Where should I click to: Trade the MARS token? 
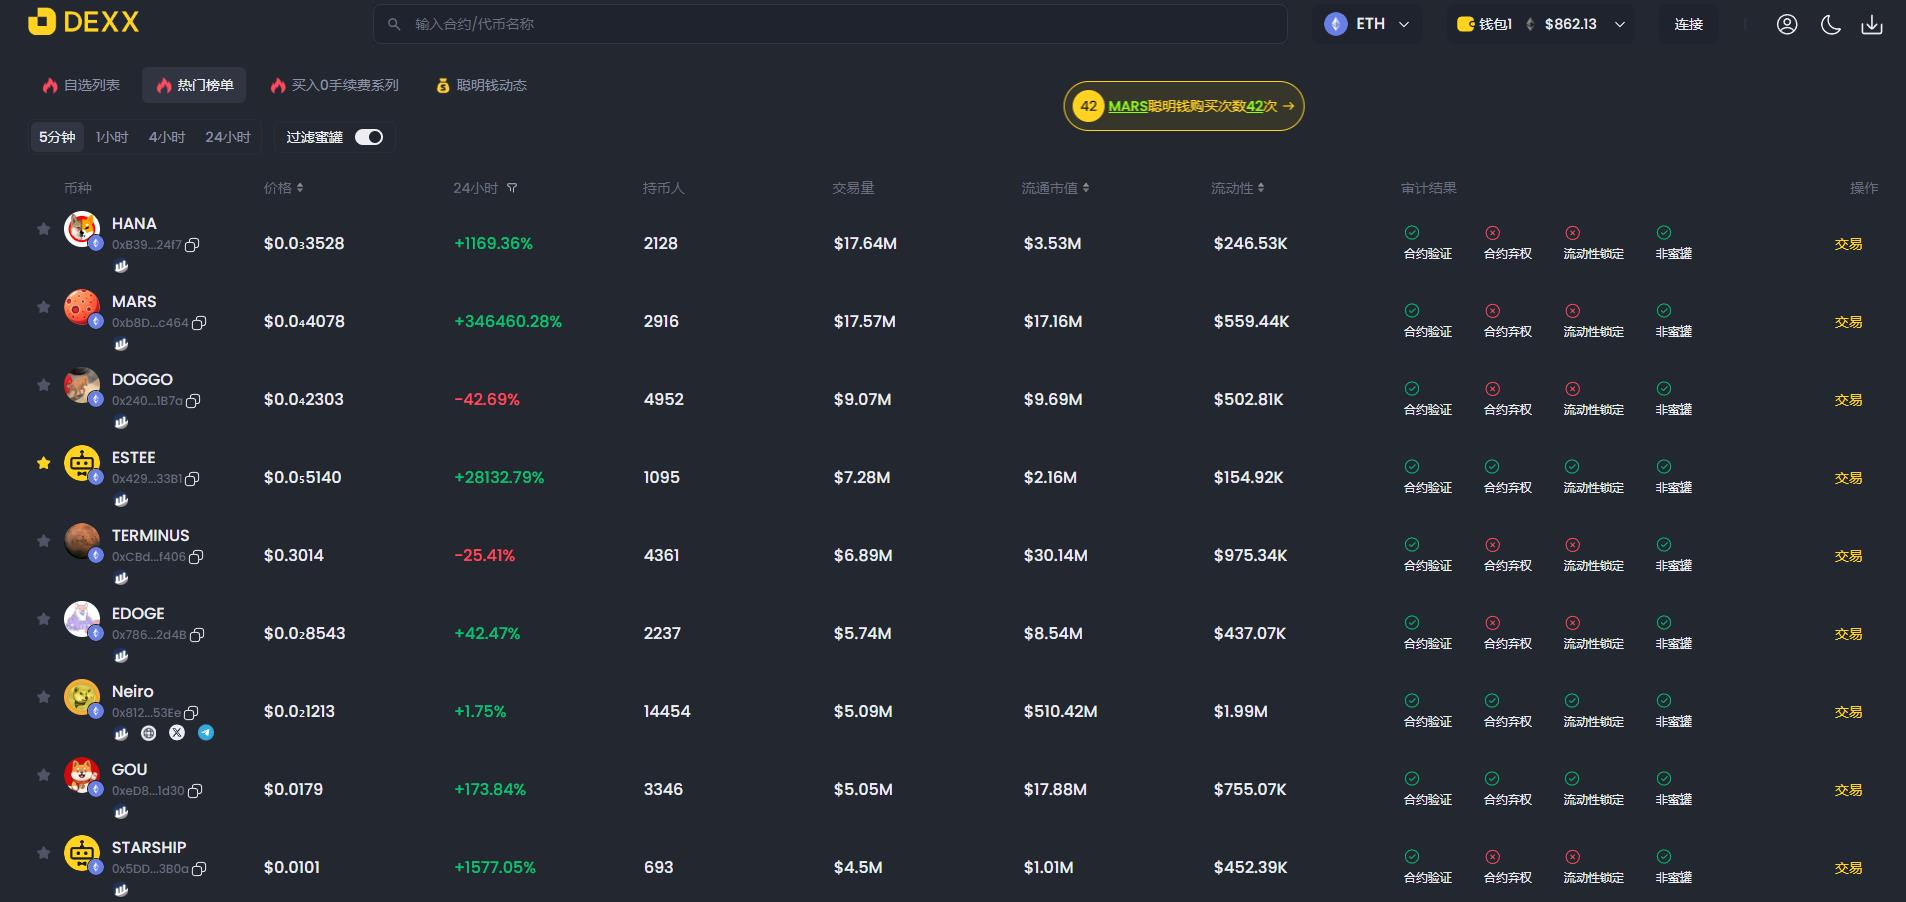(x=1848, y=322)
